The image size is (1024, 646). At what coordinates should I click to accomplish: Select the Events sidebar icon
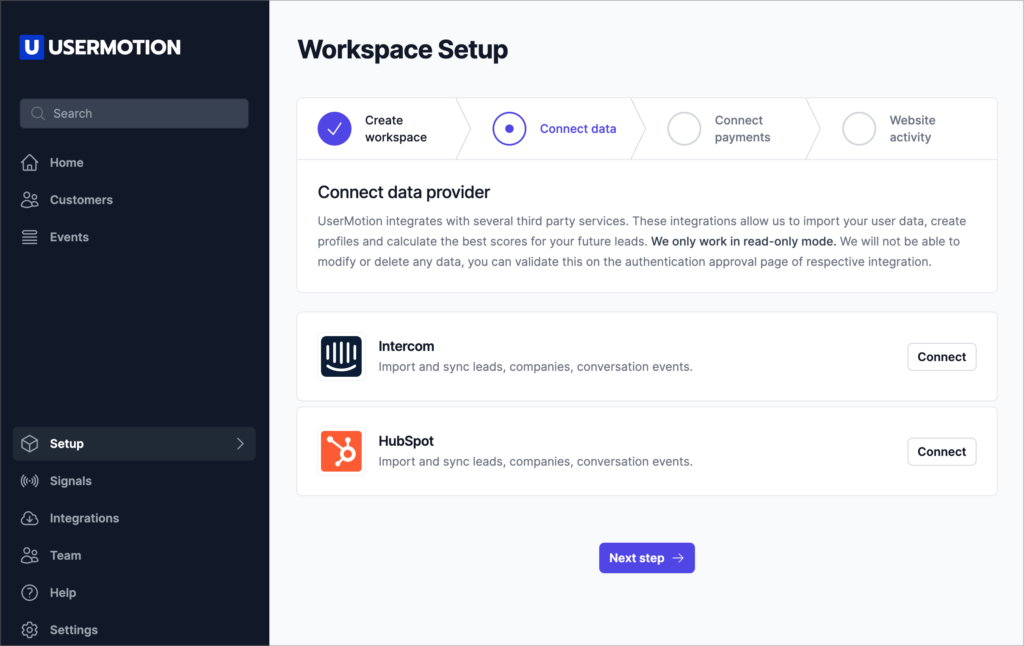(x=30, y=237)
